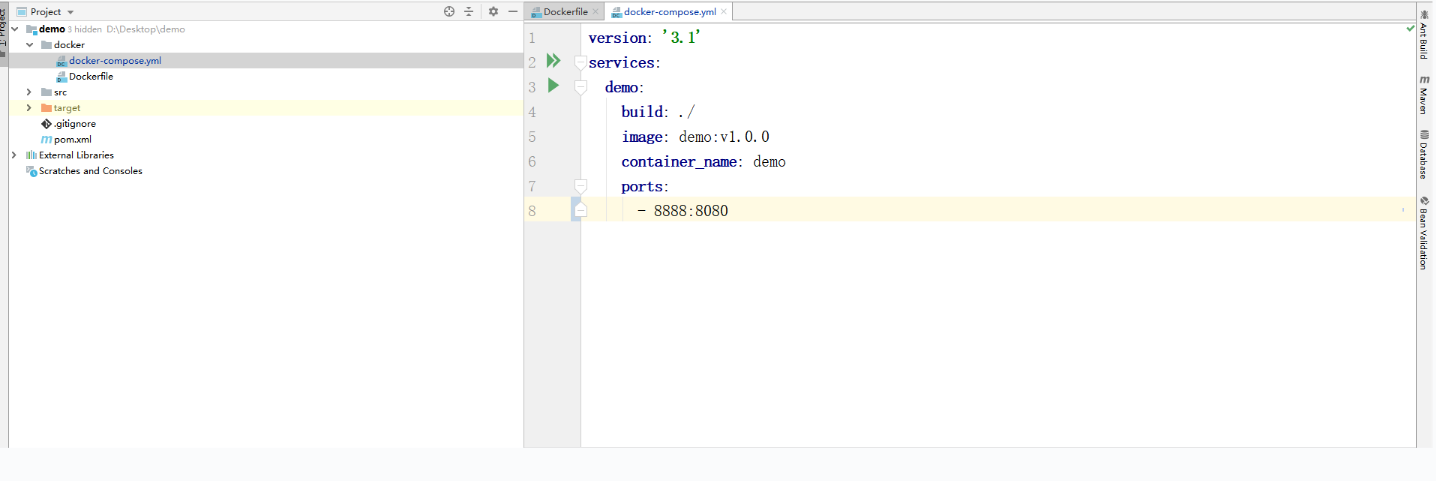The image size is (1436, 481).
Task: Expand External Libraries node
Action: [15, 155]
